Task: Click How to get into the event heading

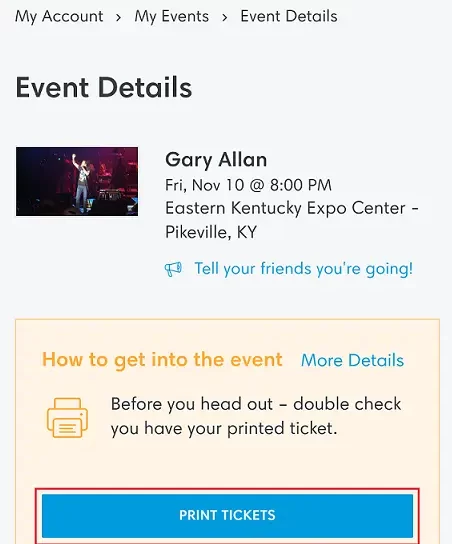Action: click(162, 360)
